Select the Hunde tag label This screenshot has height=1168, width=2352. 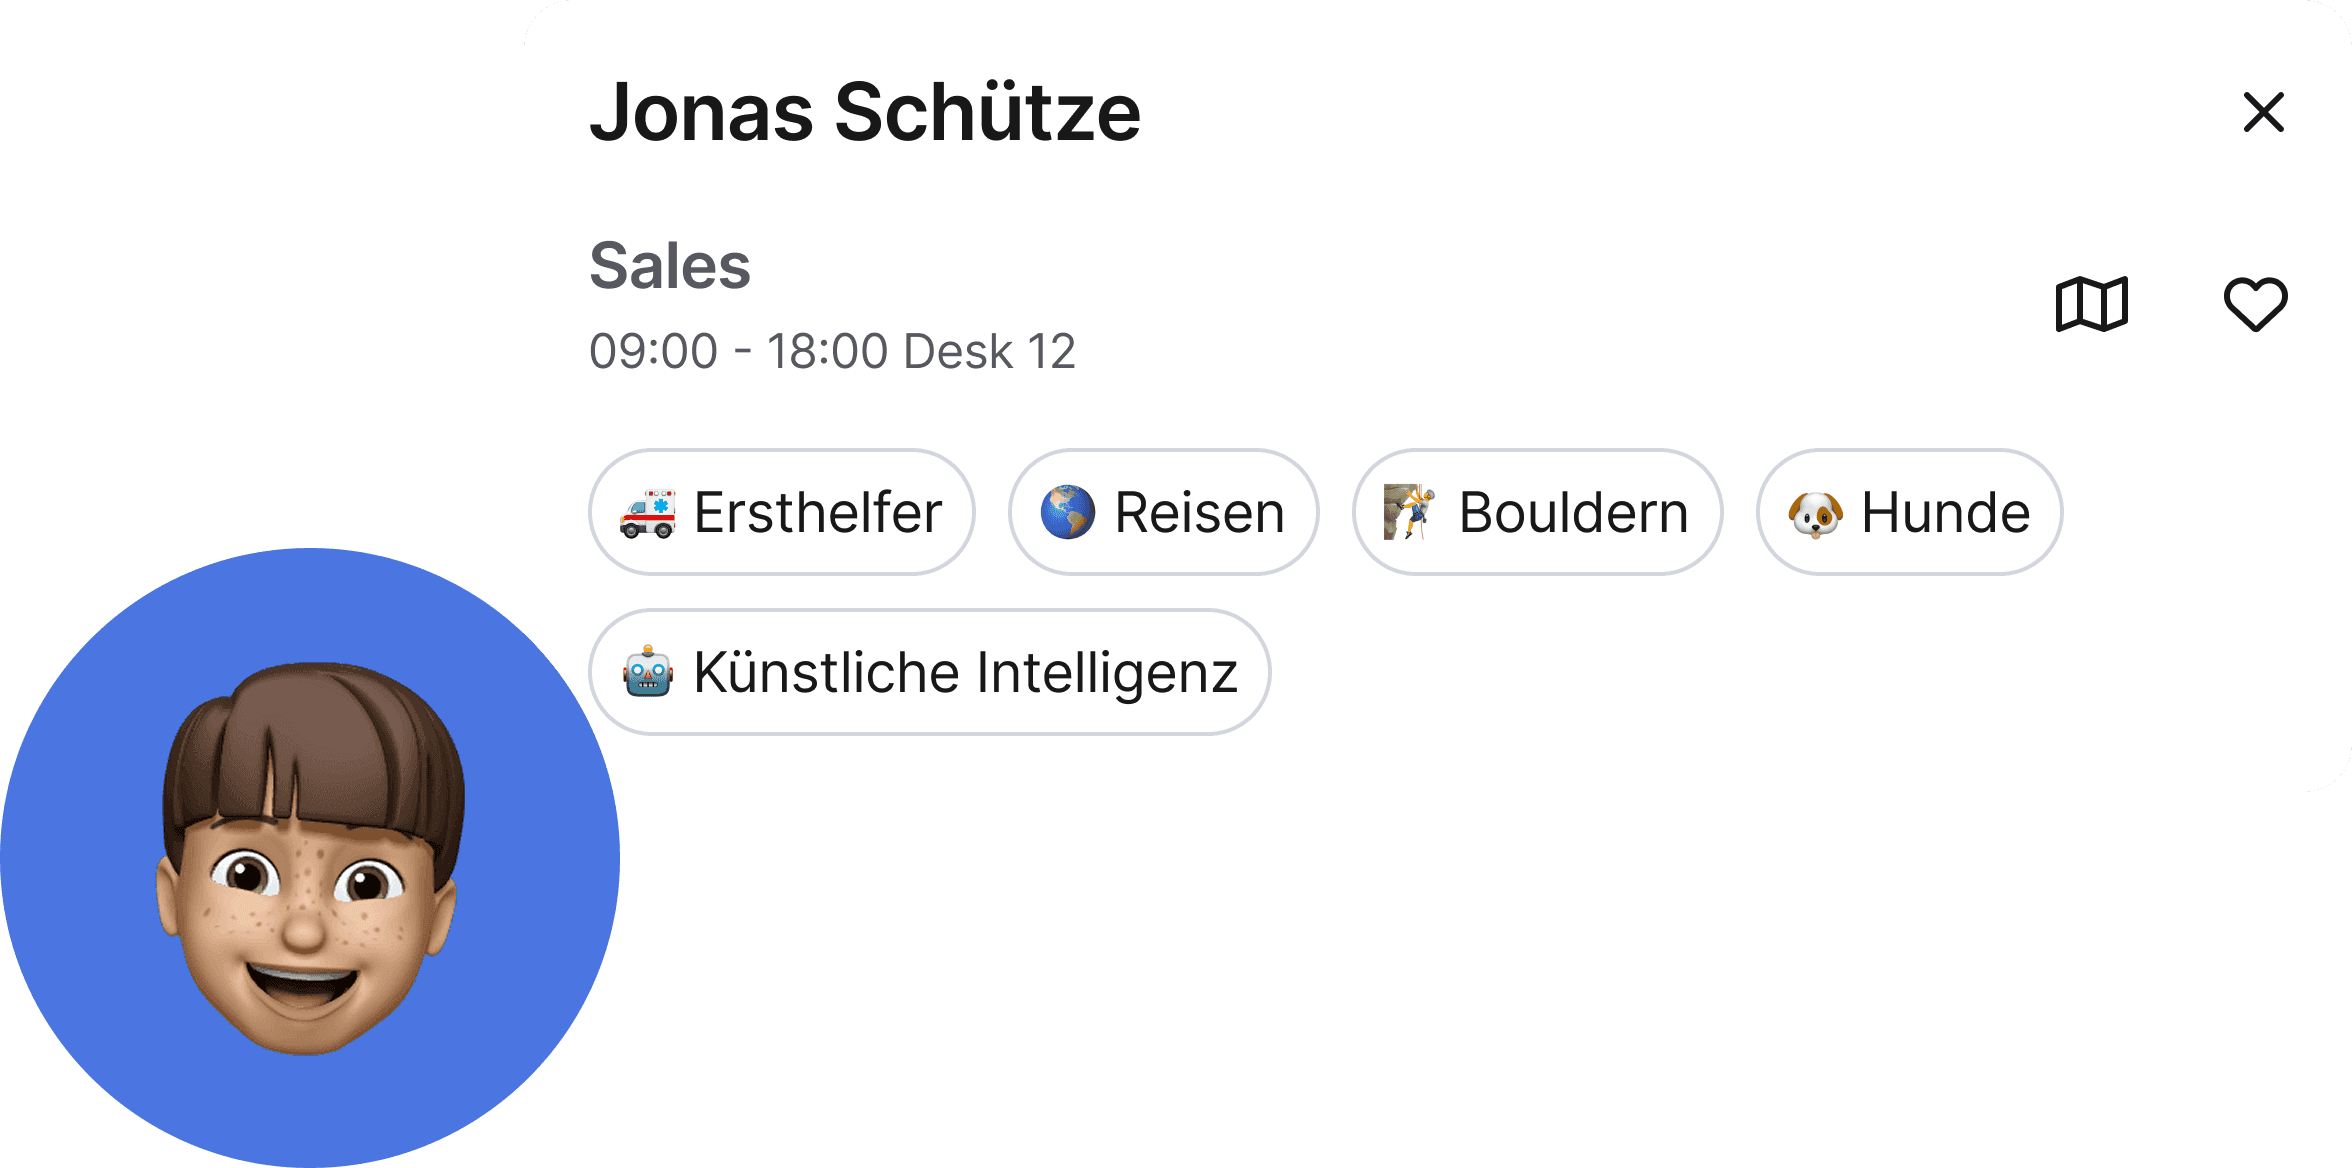click(1945, 513)
